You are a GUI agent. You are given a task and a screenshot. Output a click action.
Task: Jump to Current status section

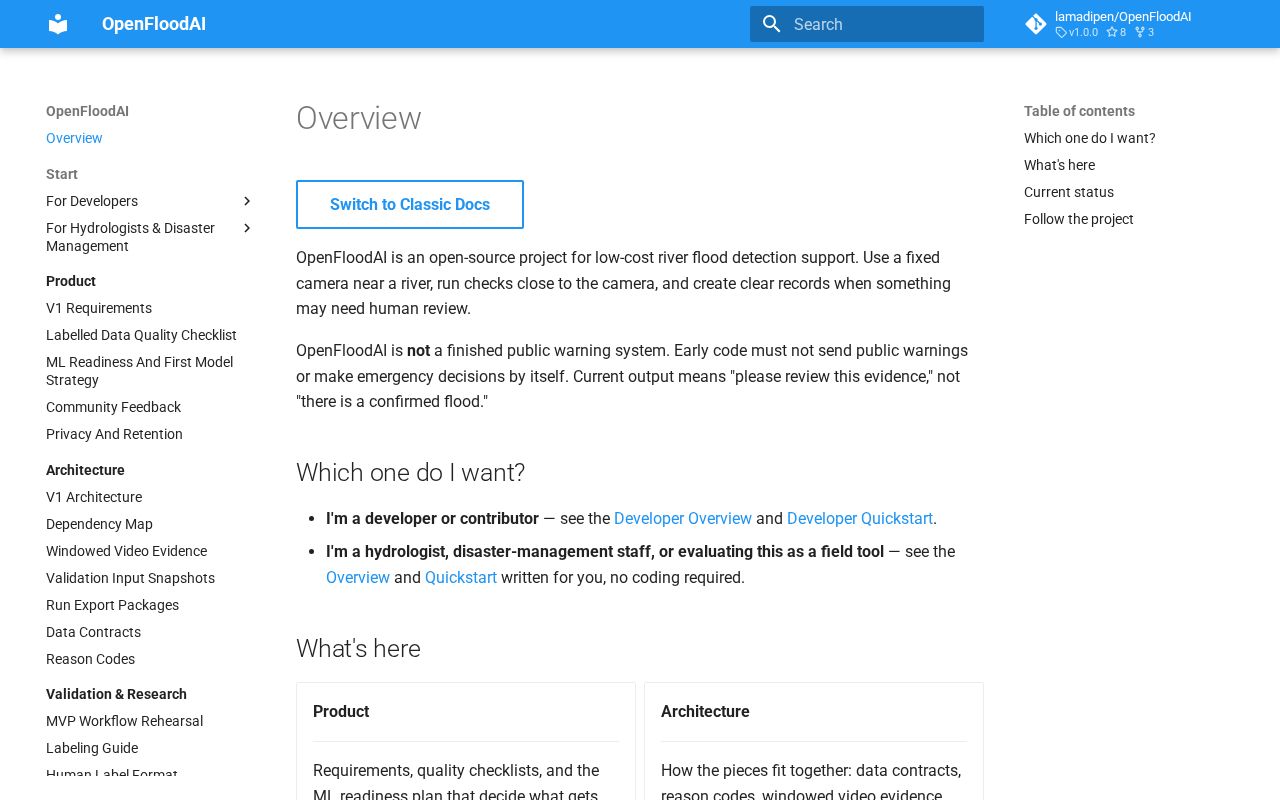[1068, 192]
